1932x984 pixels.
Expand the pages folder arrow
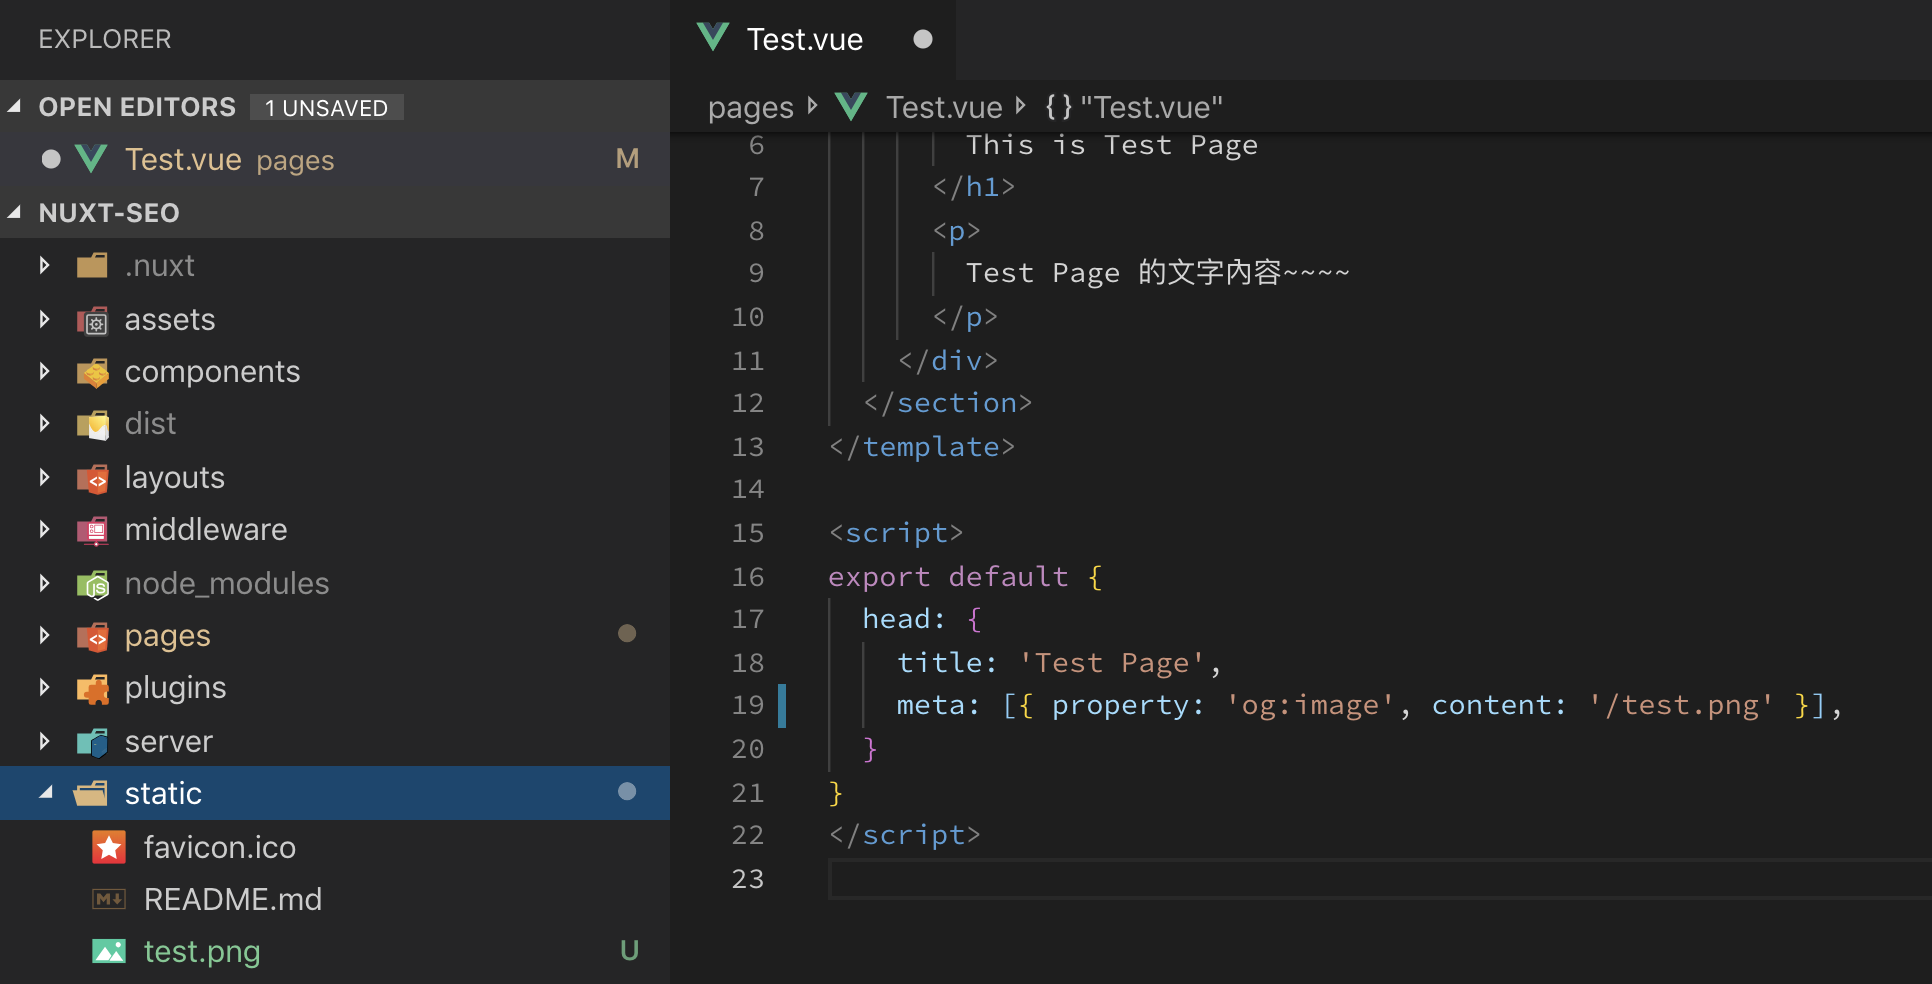pos(45,636)
